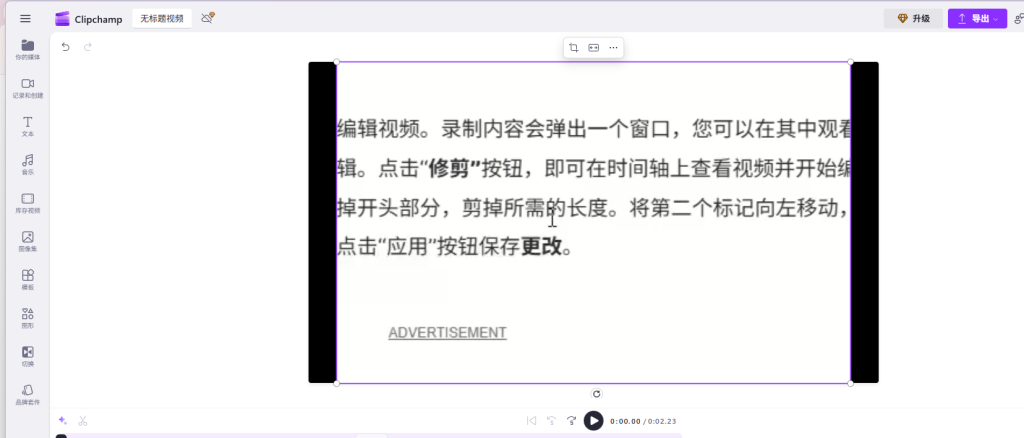Play the video preview
The width and height of the screenshot is (1024, 438).
point(594,421)
